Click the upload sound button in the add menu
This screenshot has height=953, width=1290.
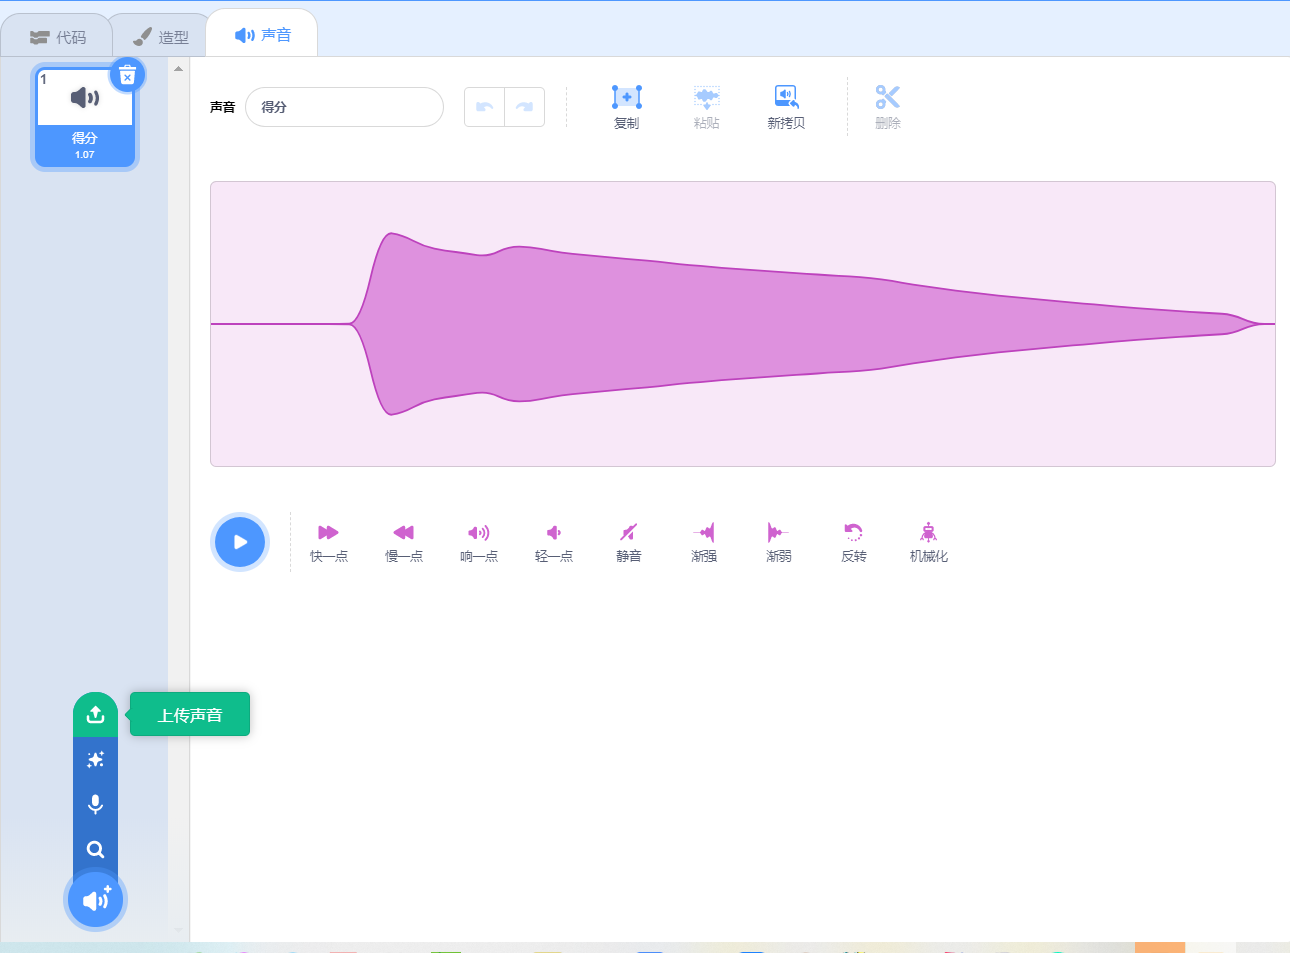(95, 715)
